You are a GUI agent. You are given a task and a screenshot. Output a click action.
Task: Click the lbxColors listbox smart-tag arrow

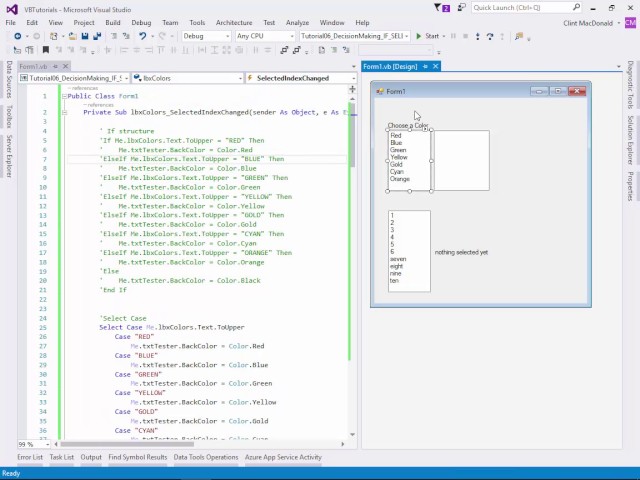[x=425, y=129]
